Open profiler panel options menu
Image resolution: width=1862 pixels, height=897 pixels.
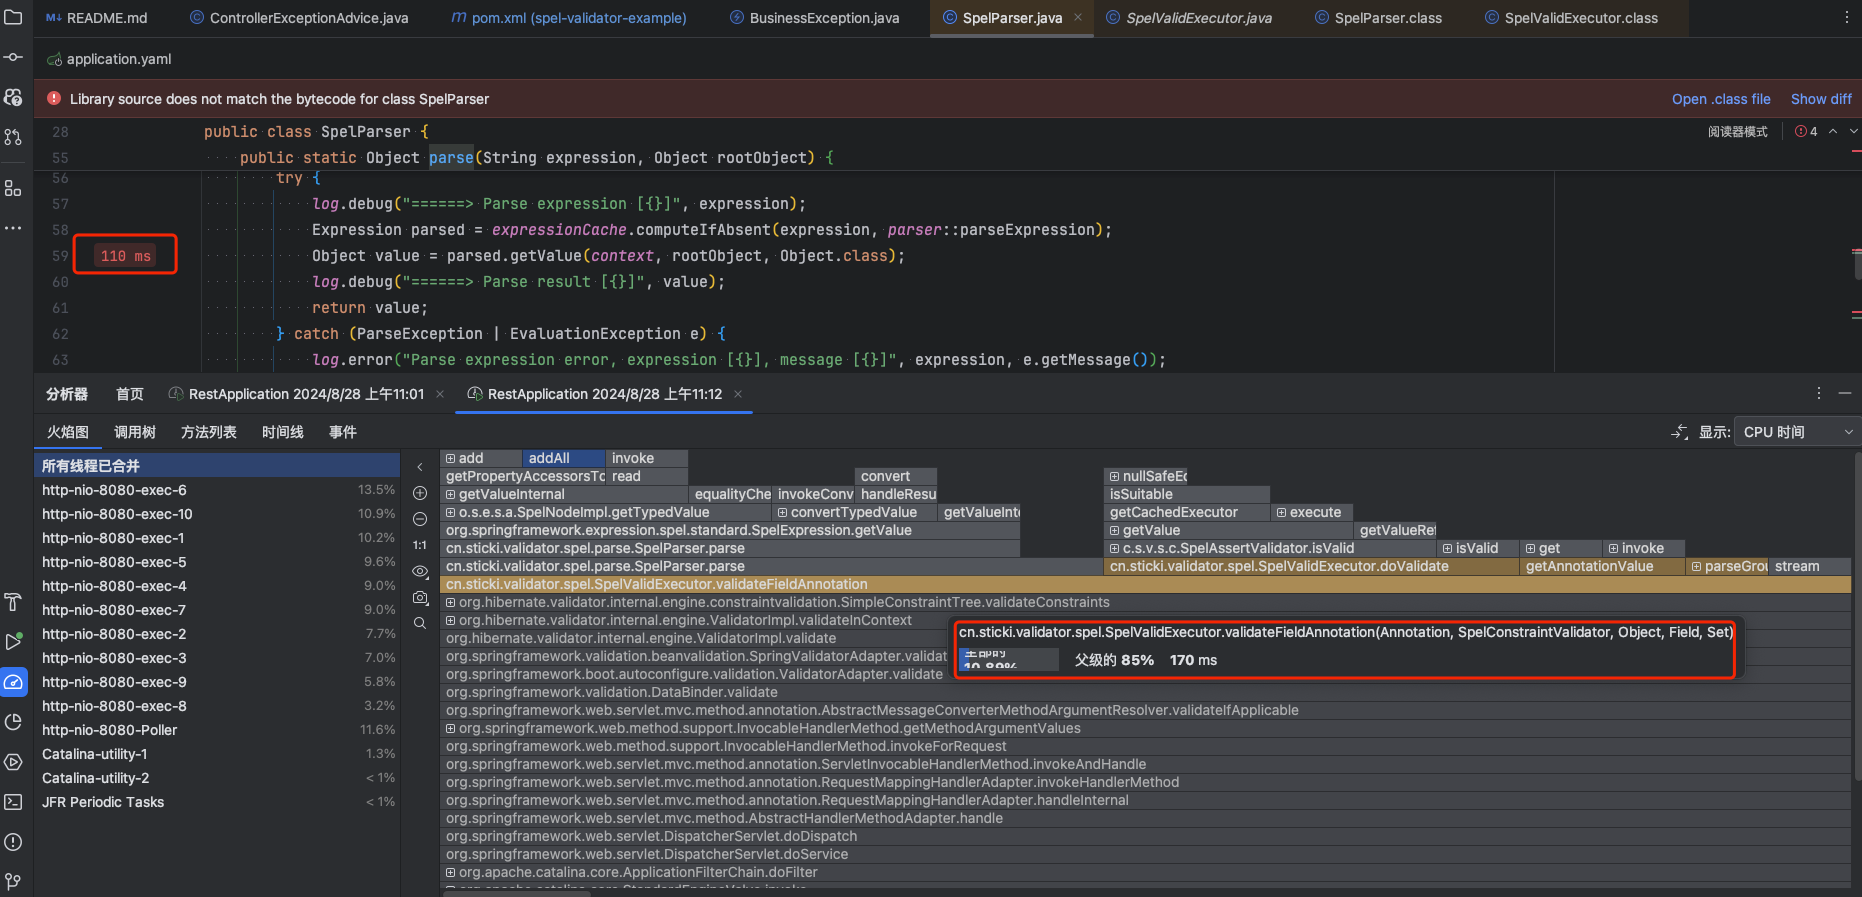pos(1819,394)
